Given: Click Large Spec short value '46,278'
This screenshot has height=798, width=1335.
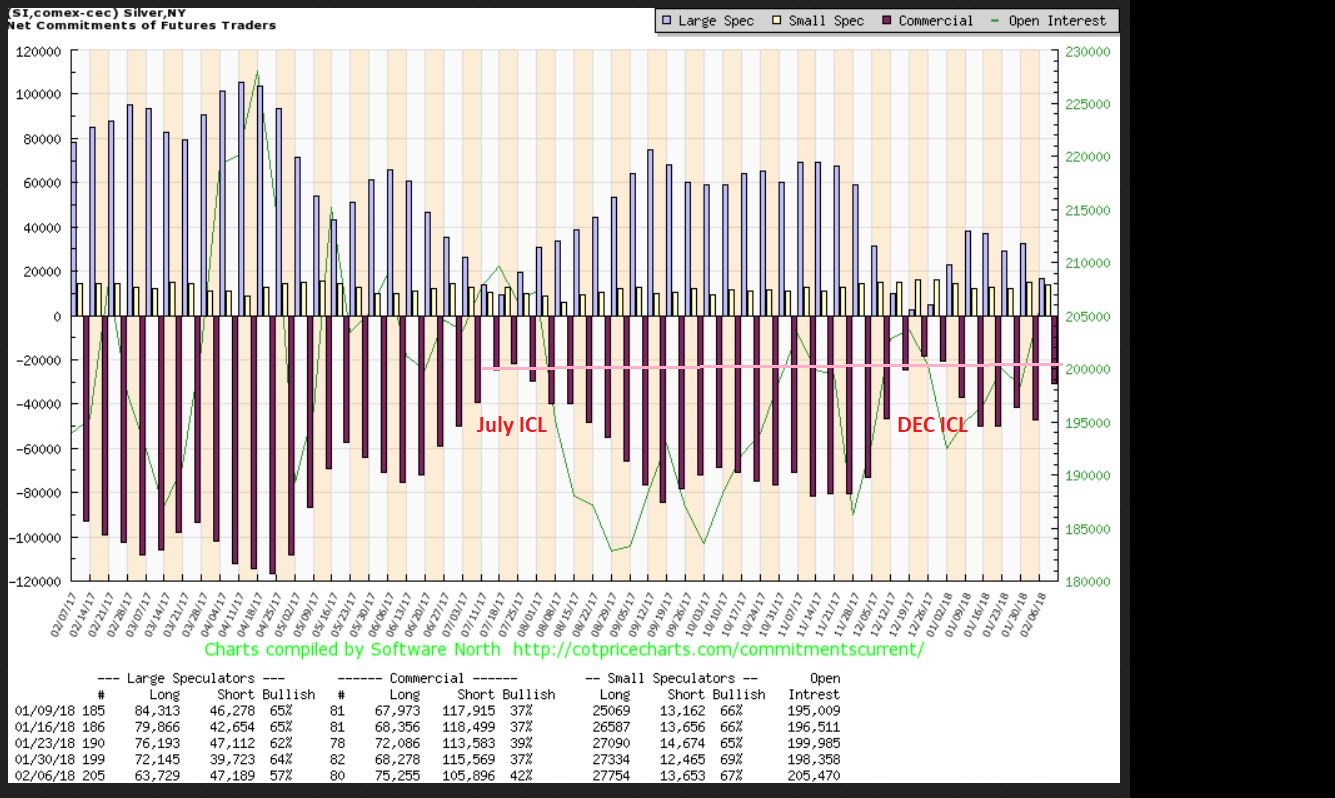Looking at the screenshot, I should pyautogui.click(x=234, y=710).
